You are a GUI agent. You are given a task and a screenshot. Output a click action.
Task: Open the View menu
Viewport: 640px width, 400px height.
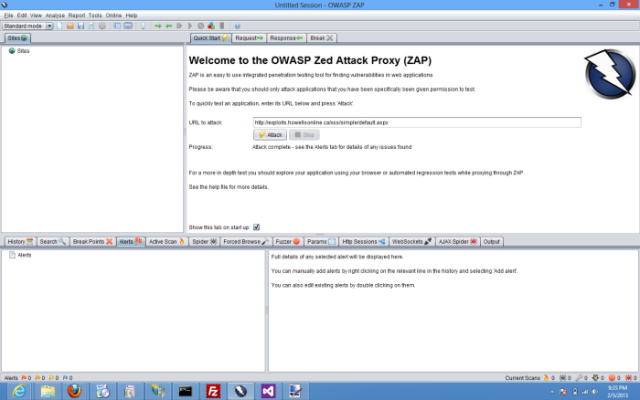tap(36, 15)
